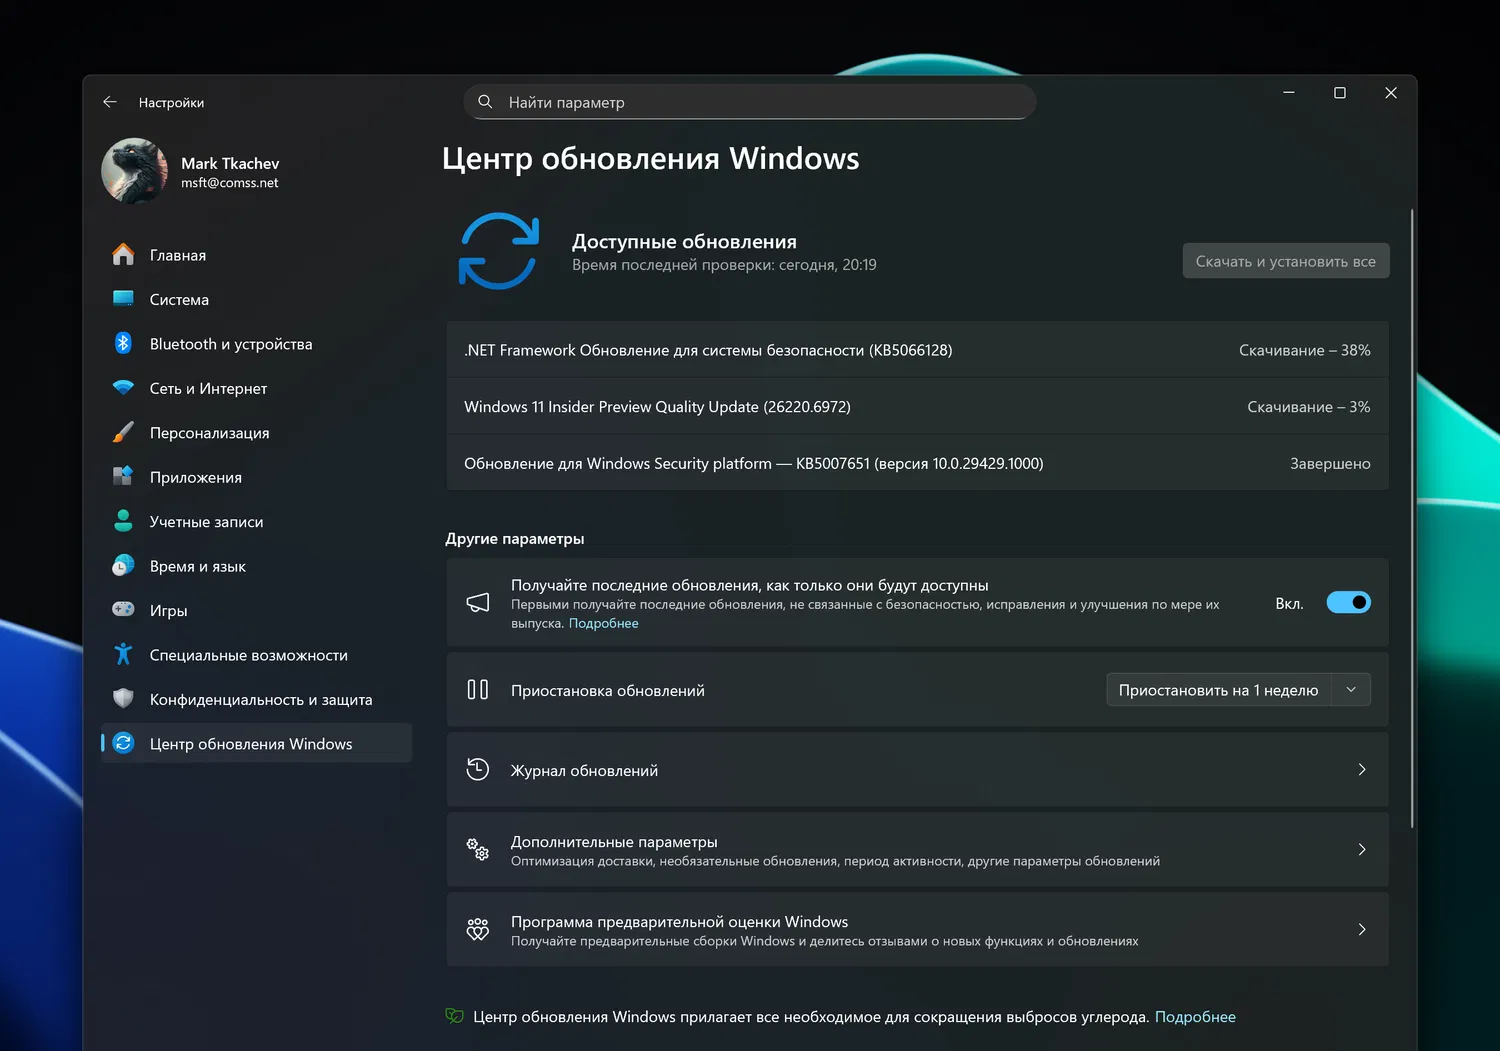Viewport: 1500px width, 1051px height.
Task: Open the Главная section
Action: (x=256, y=255)
